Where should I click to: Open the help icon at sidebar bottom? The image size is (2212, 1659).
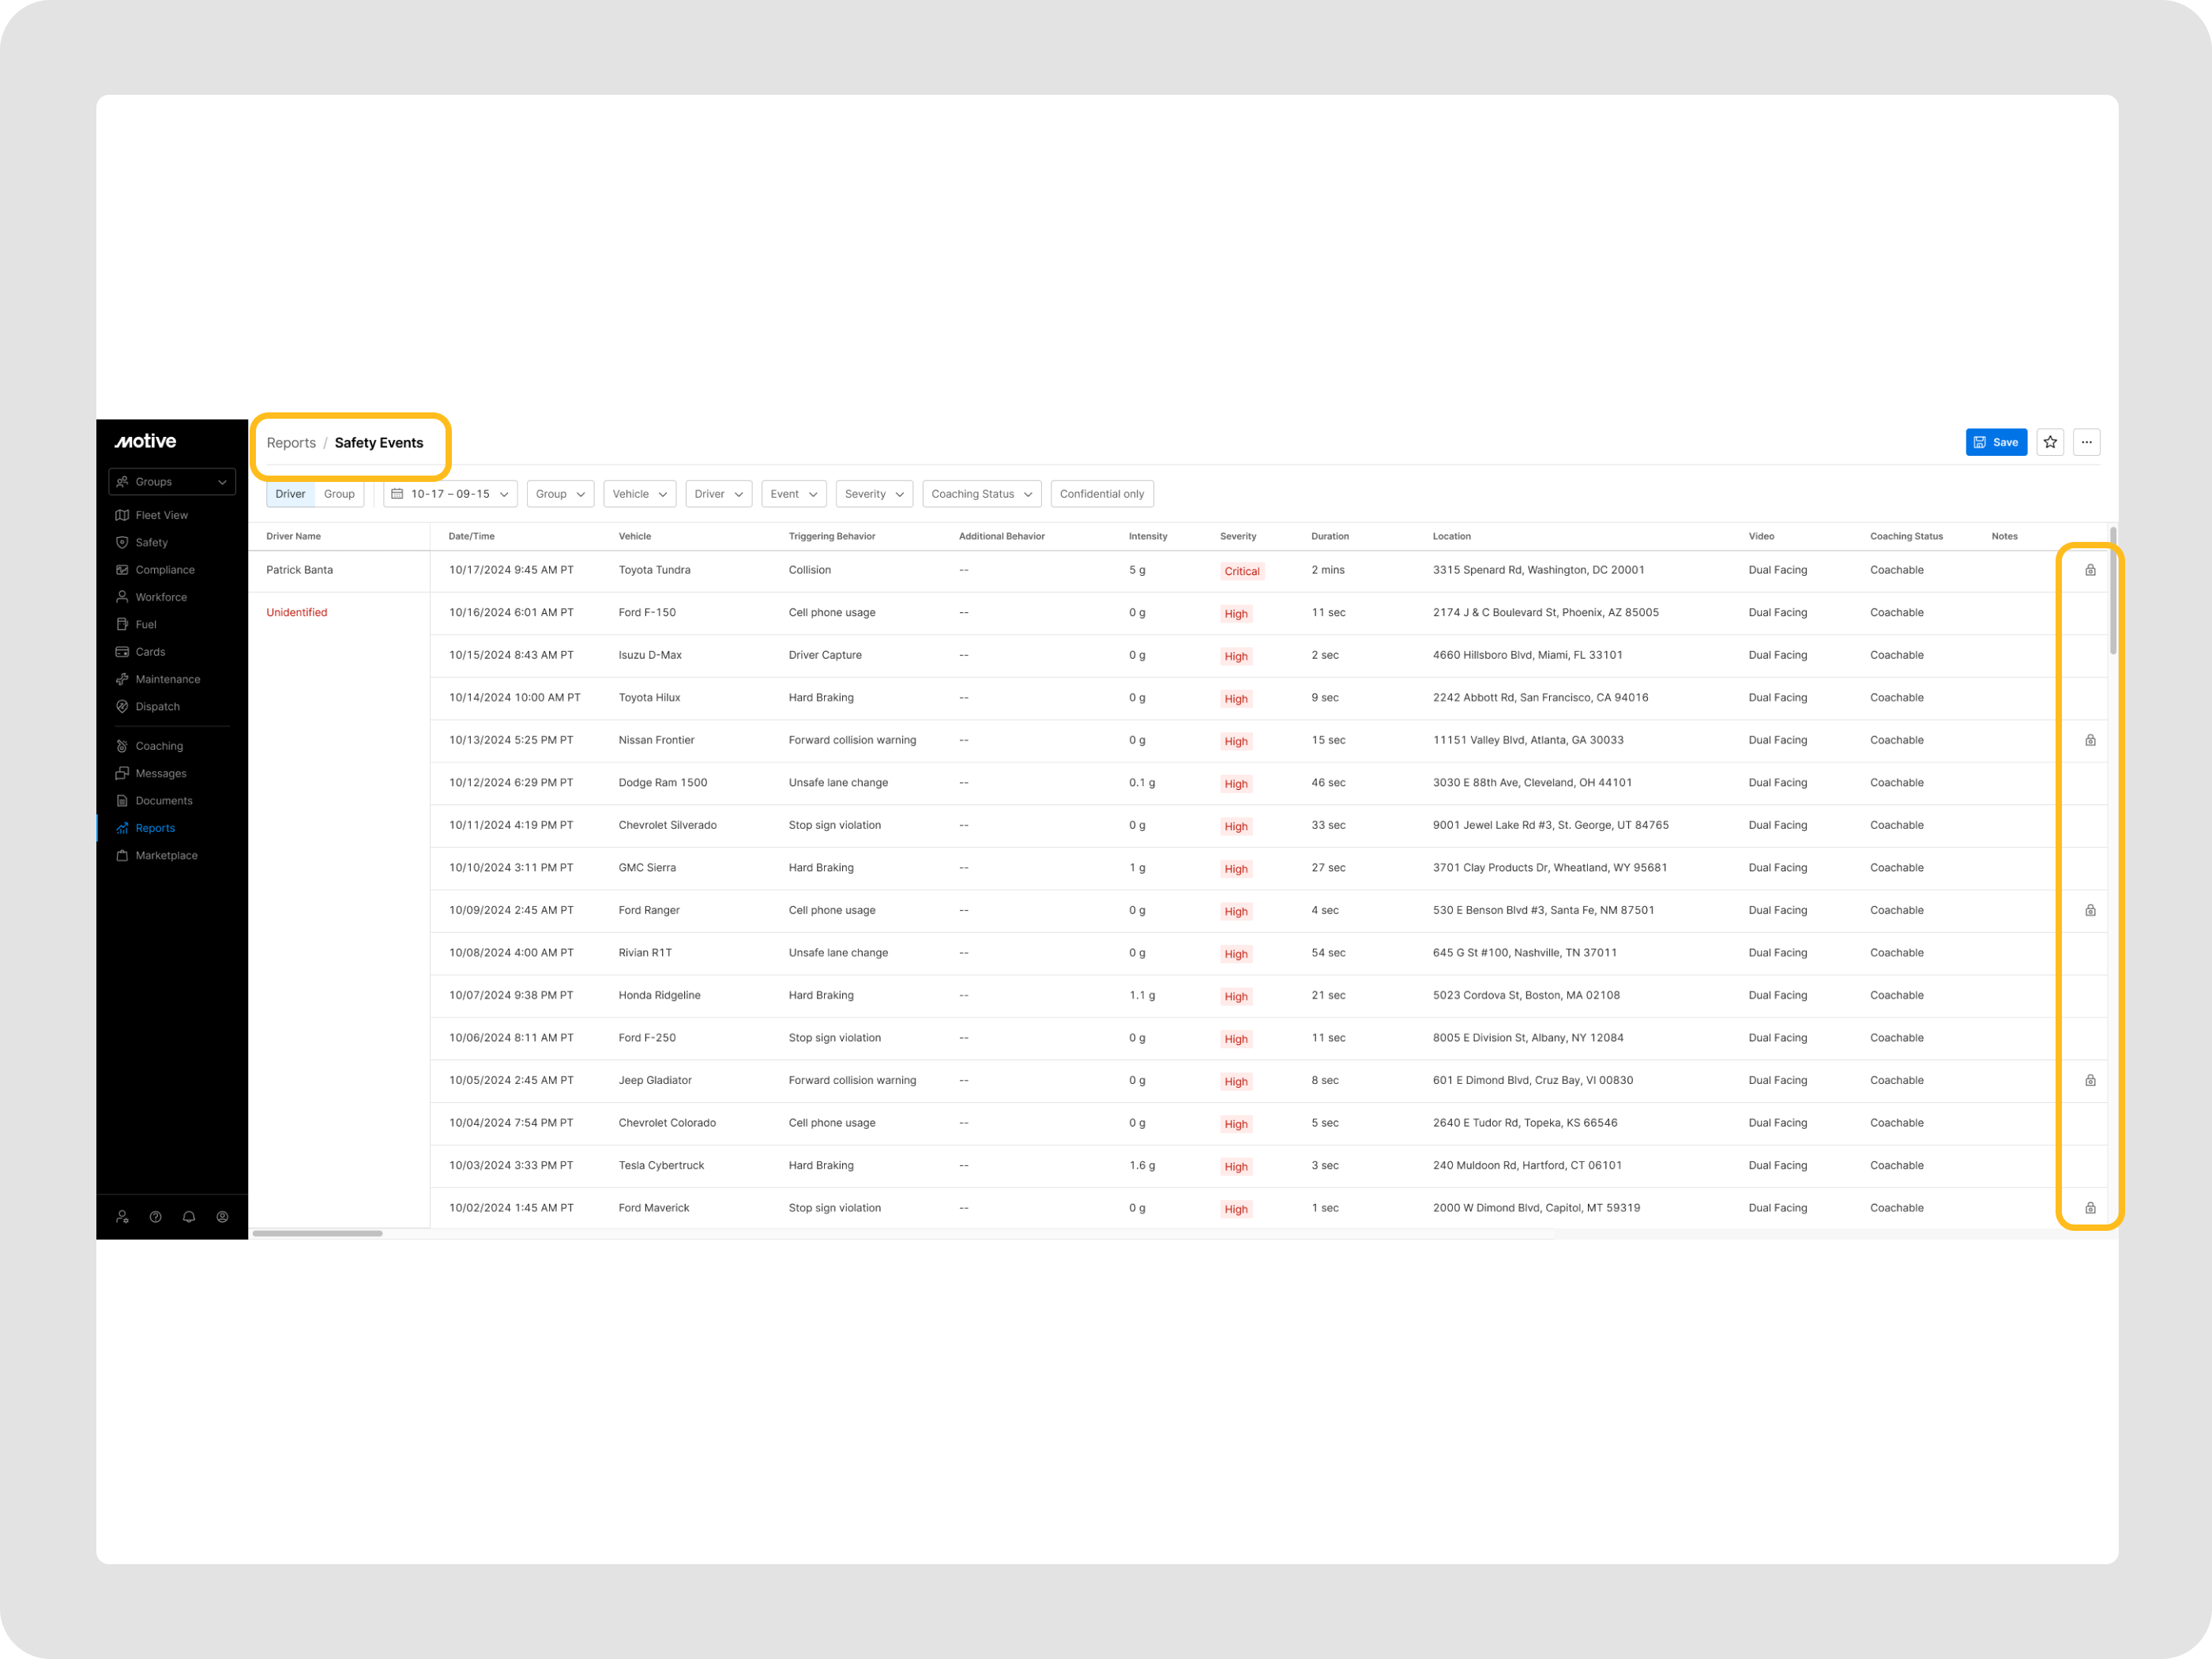[x=155, y=1216]
